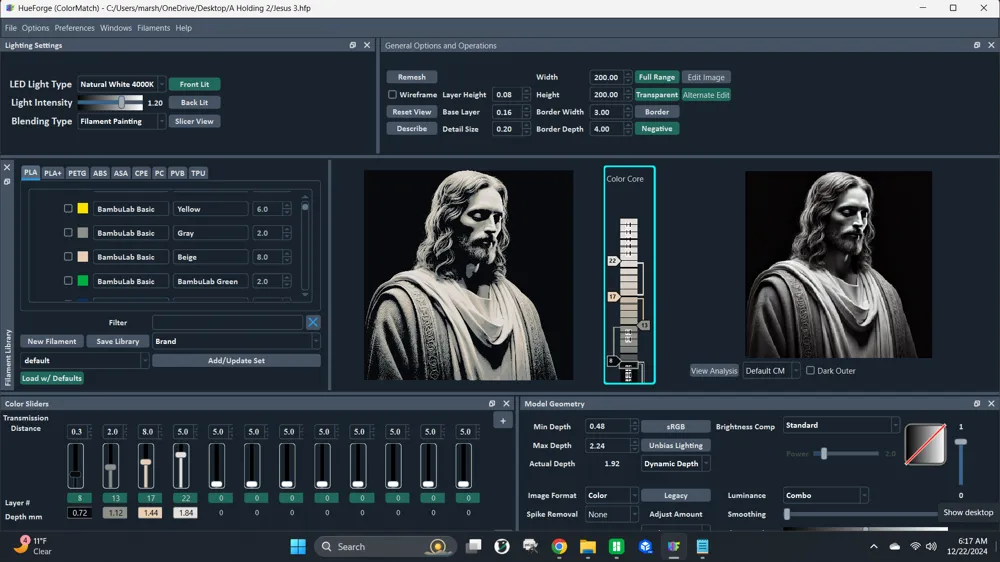Click the Width value field
The width and height of the screenshot is (1000, 562).
point(605,77)
